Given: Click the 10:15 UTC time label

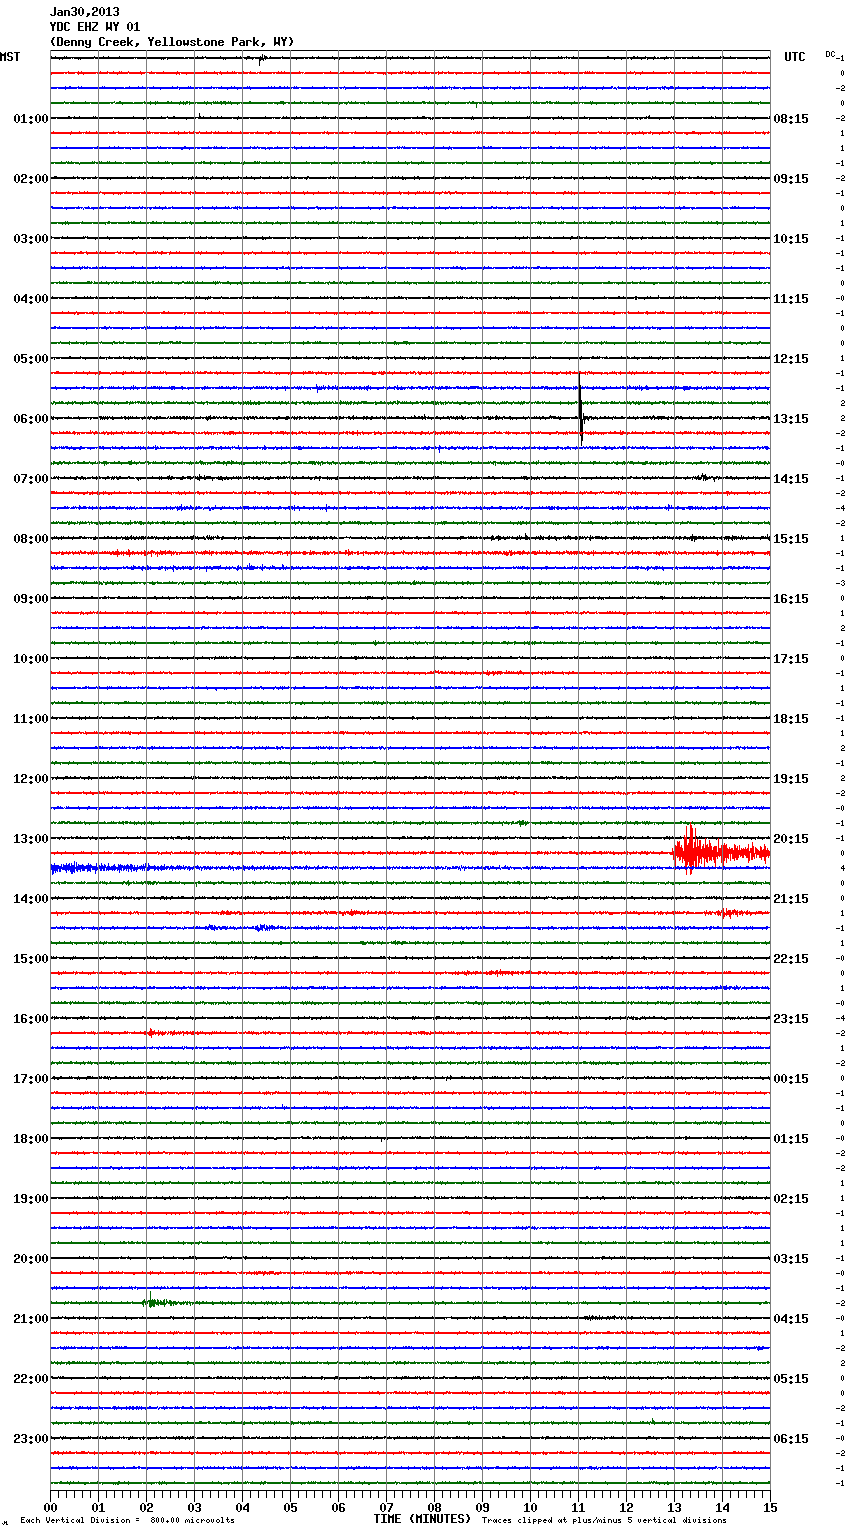Looking at the screenshot, I should (791, 239).
